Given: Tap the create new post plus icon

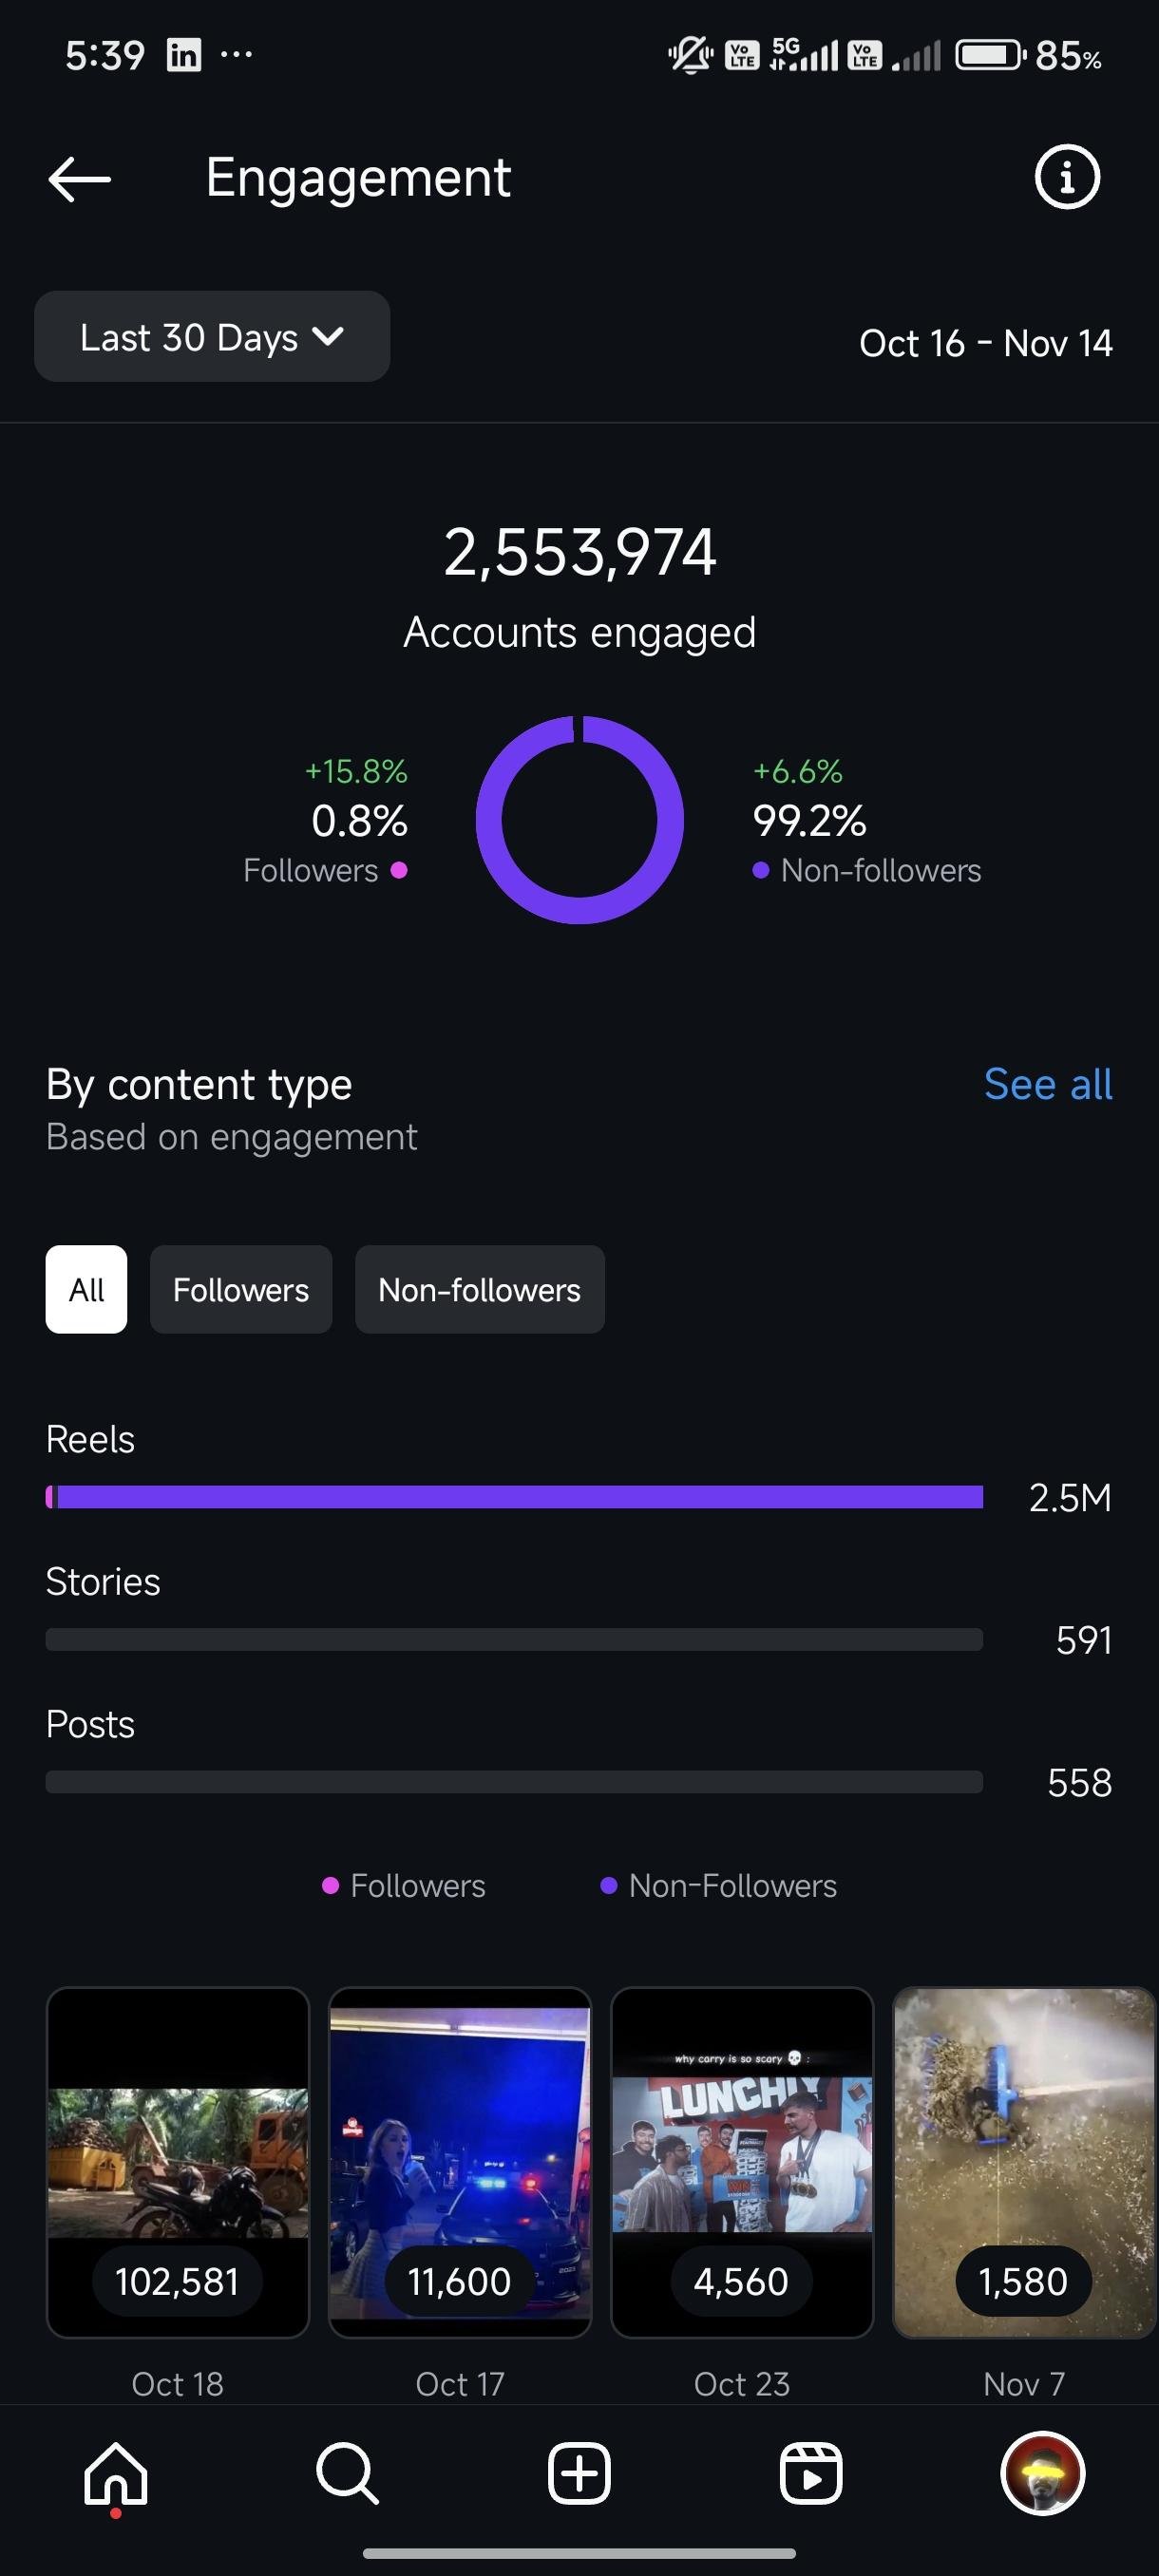Looking at the screenshot, I should tap(579, 2473).
